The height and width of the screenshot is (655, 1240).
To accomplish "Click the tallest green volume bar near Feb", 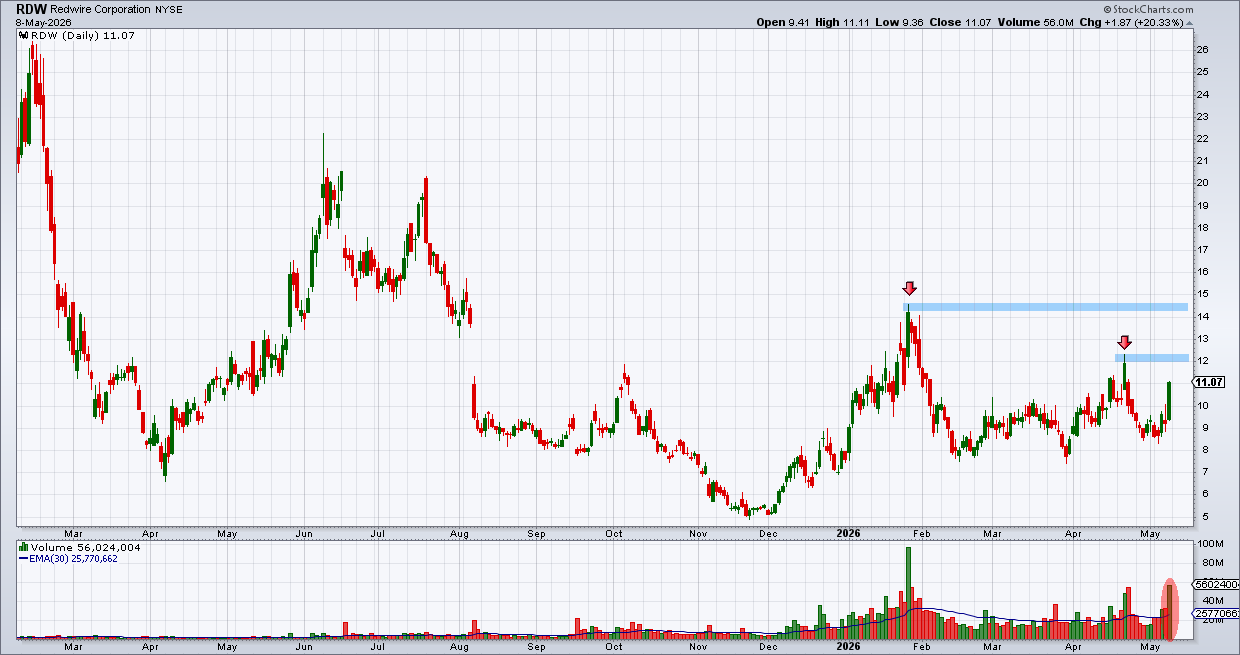I will click(909, 592).
